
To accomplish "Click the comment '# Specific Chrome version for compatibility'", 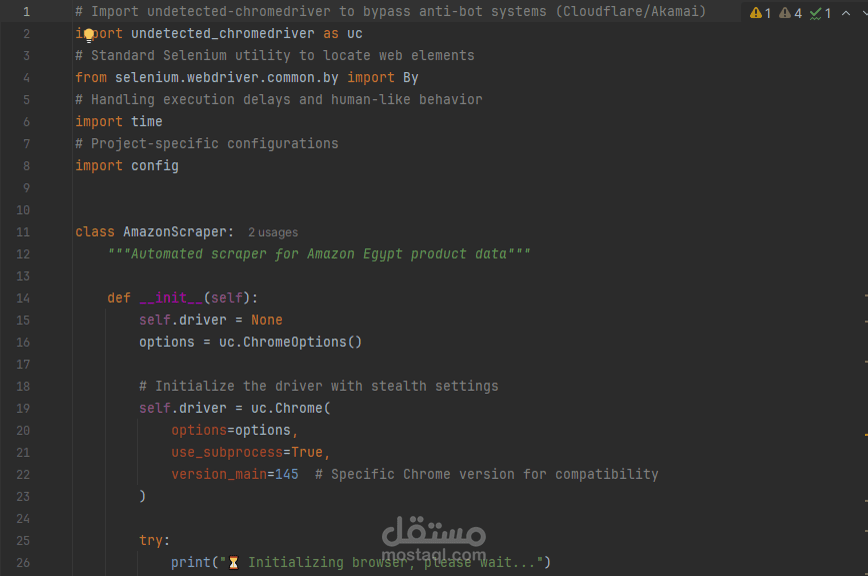I will (487, 474).
